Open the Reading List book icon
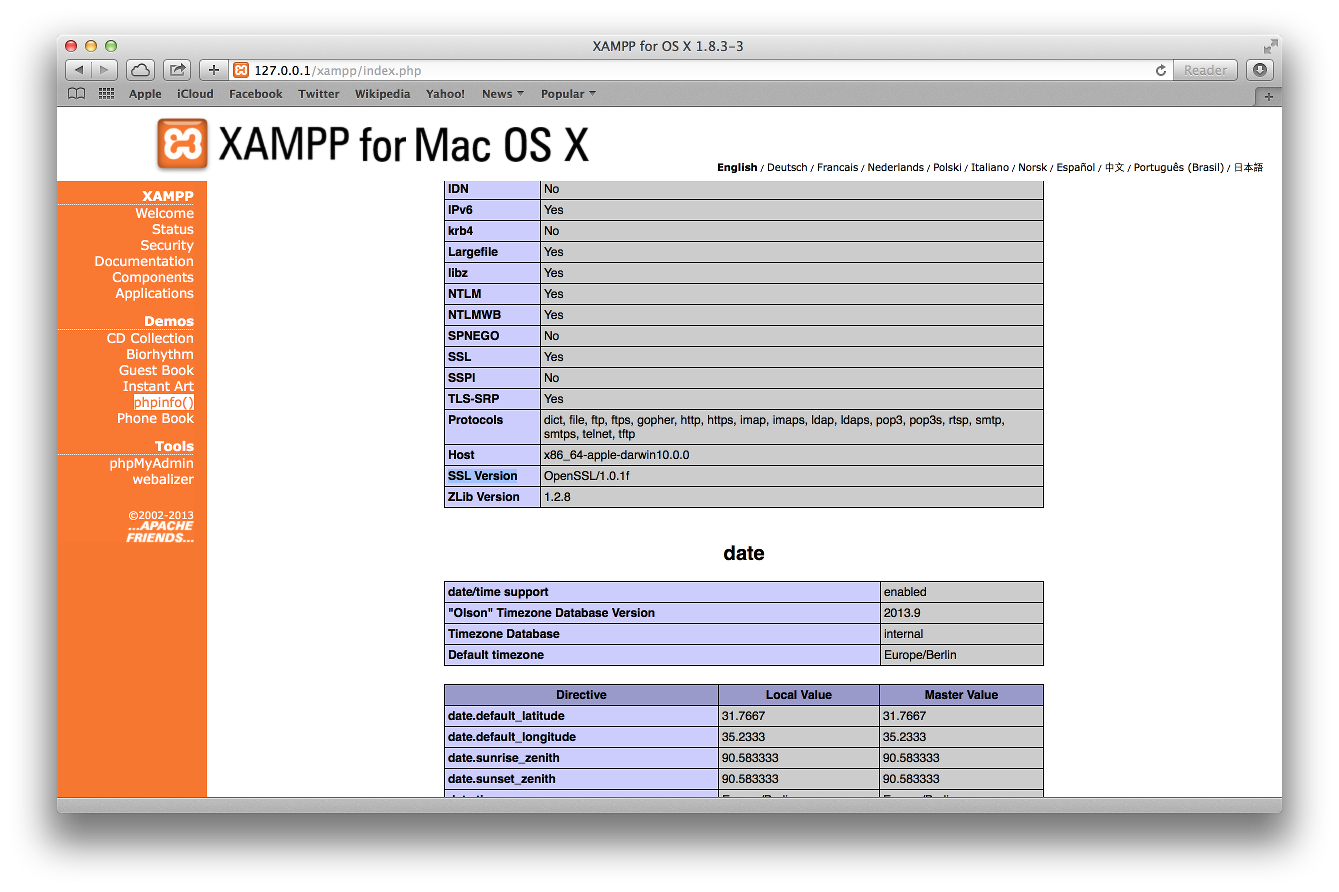Viewport: 1339px width, 892px height. [76, 94]
